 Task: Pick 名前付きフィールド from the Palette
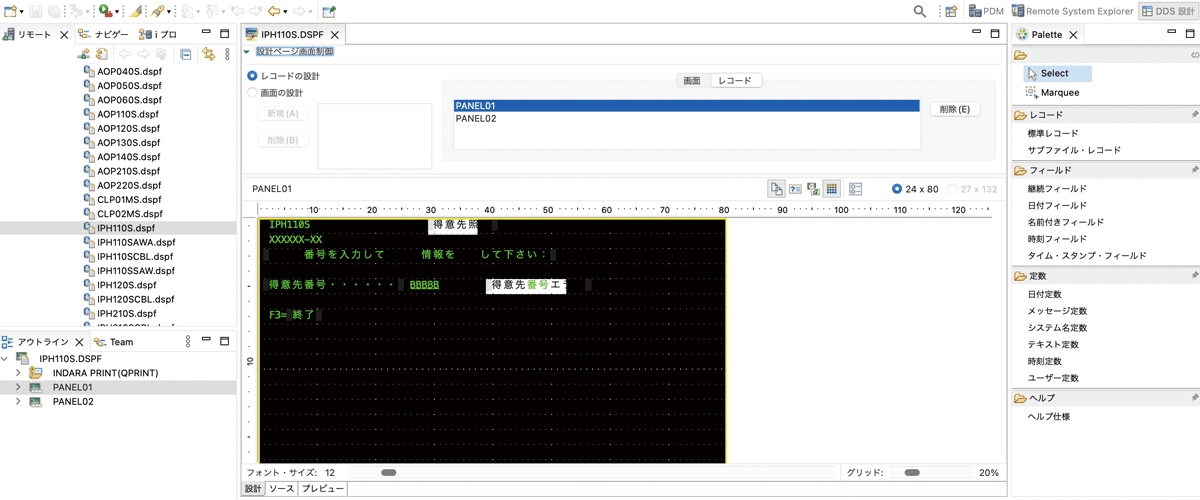tap(1065, 222)
